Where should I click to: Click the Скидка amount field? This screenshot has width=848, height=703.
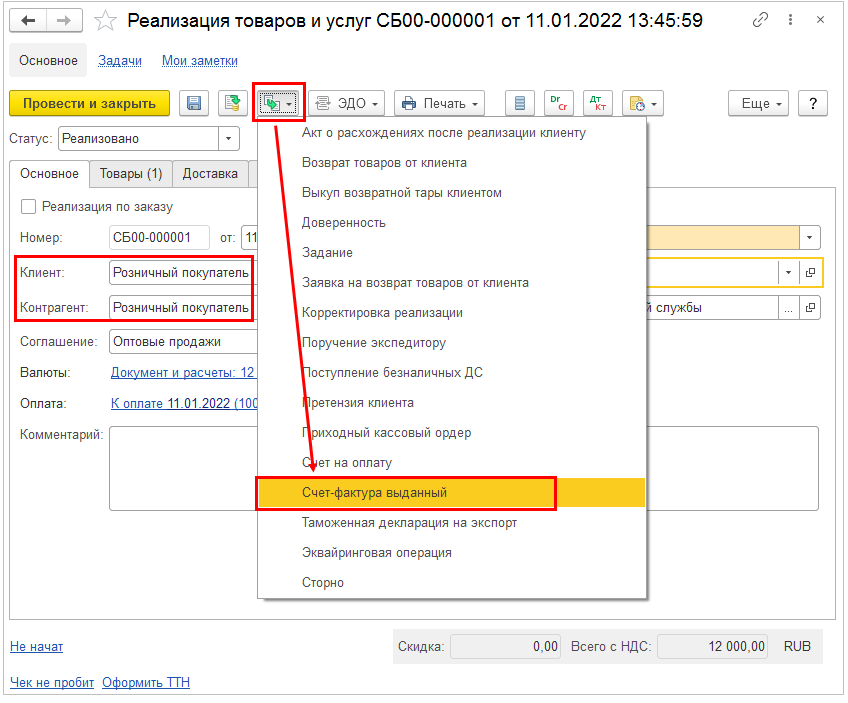(505, 647)
